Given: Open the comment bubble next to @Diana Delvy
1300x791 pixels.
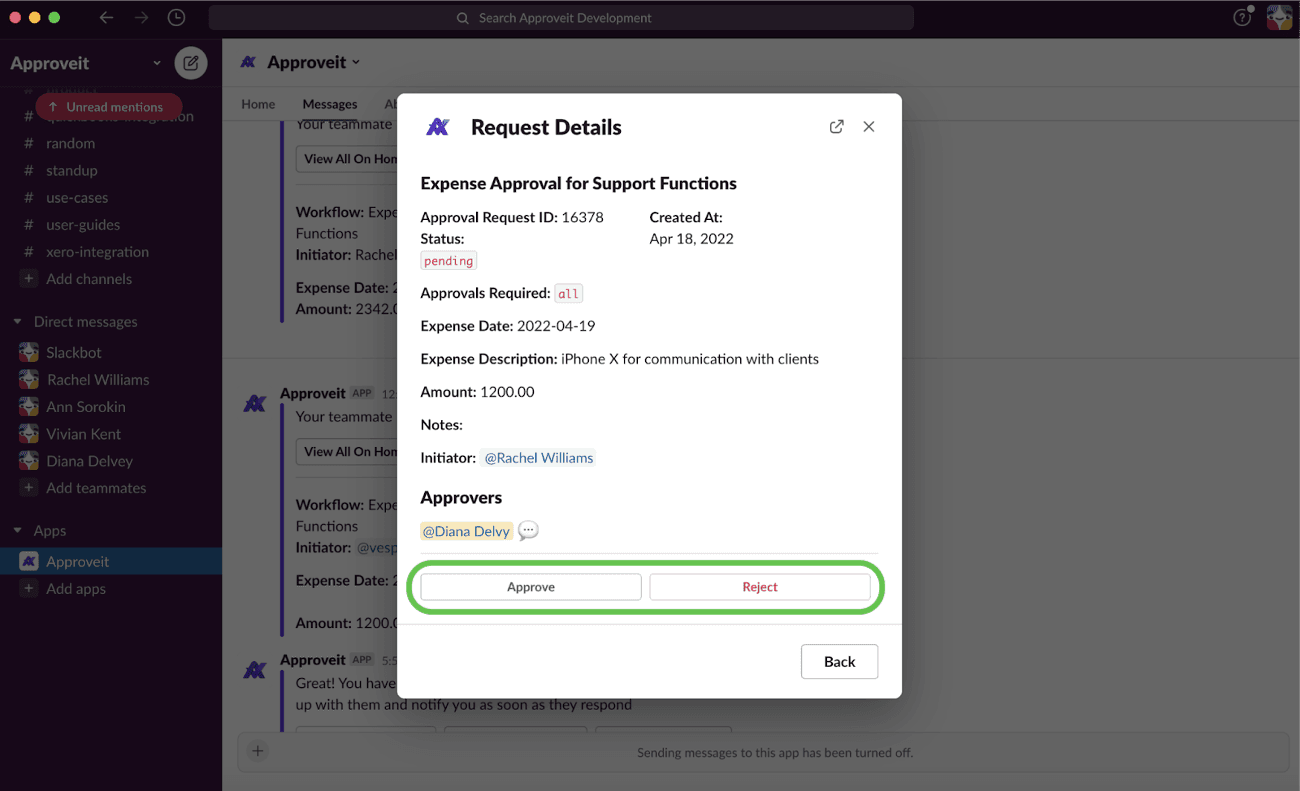Looking at the screenshot, I should (529, 531).
